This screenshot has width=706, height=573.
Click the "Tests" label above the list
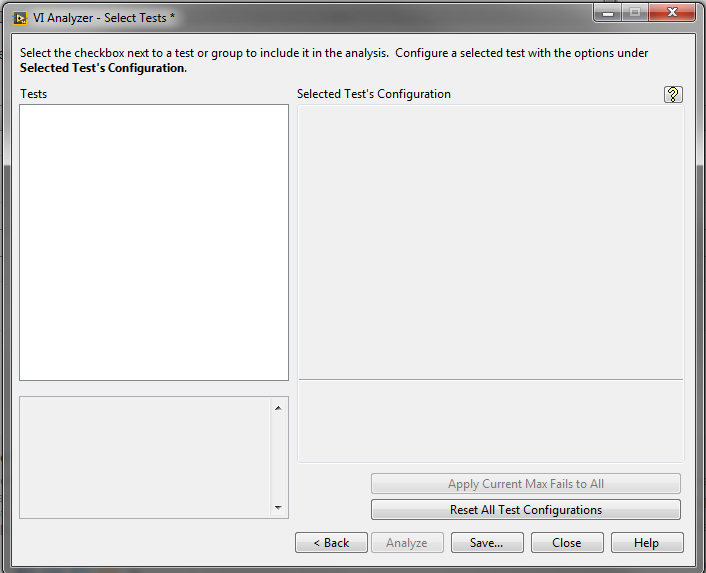pos(34,94)
